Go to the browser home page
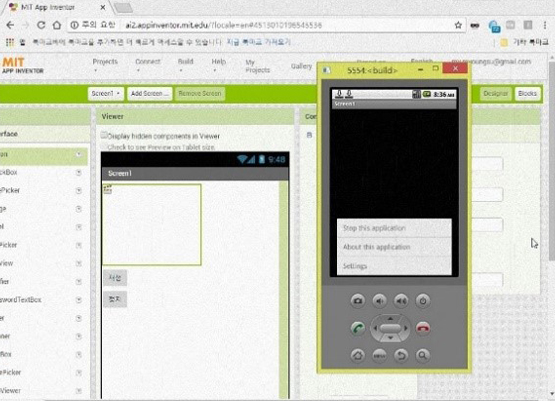This screenshot has width=555, height=401. [57, 25]
